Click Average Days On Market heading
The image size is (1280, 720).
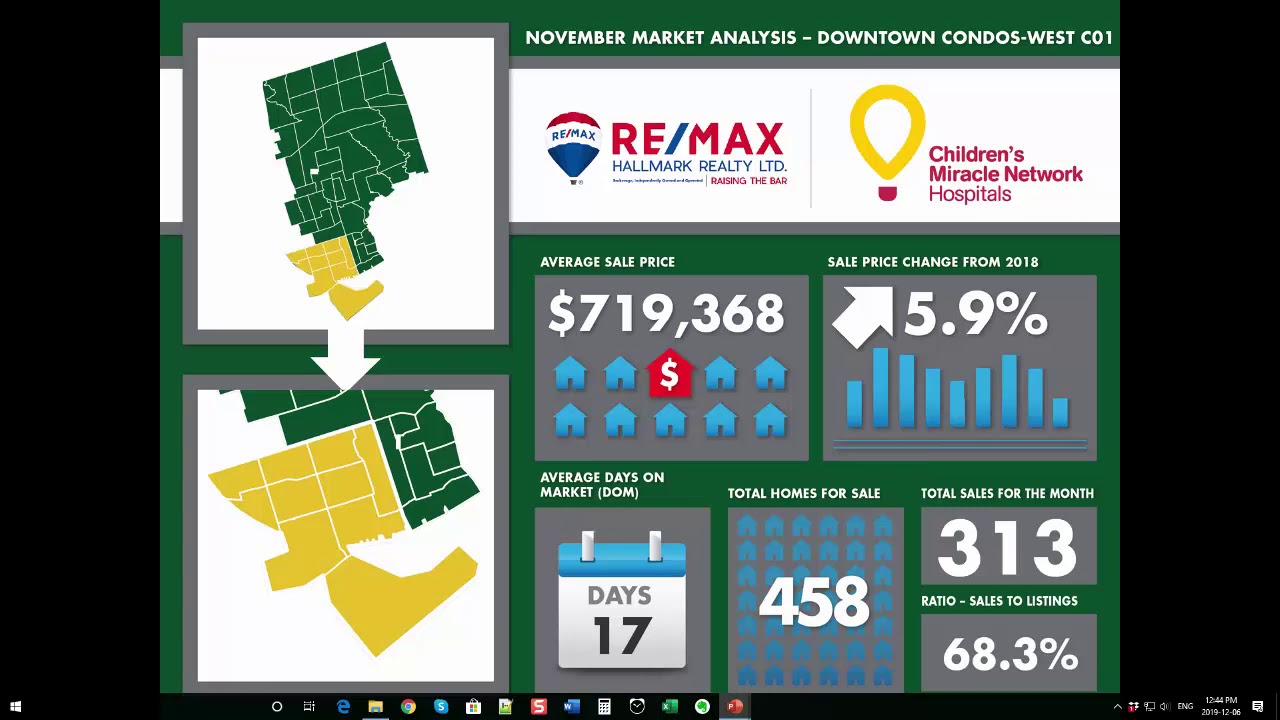602,485
